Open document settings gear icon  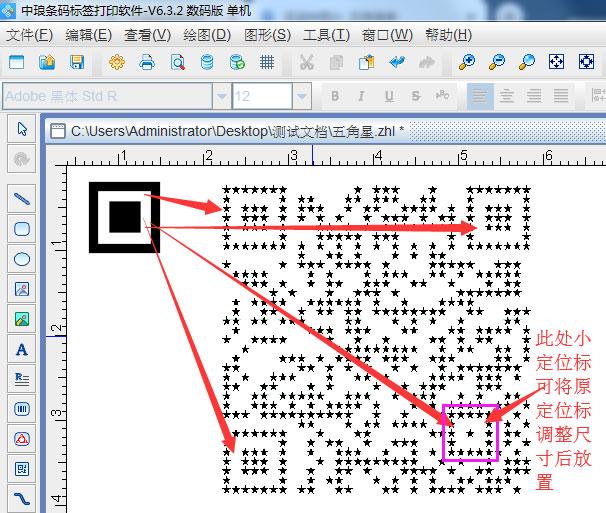(x=117, y=62)
